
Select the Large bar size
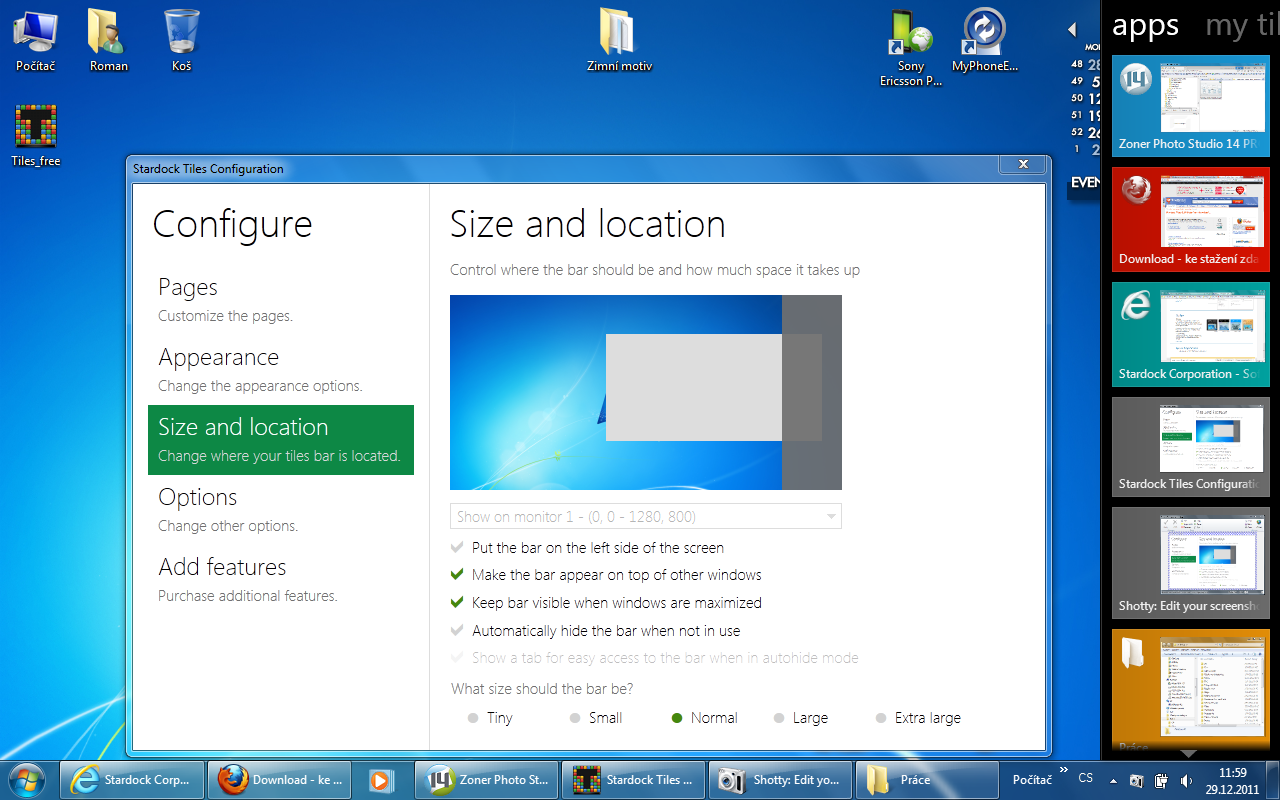[x=801, y=718]
